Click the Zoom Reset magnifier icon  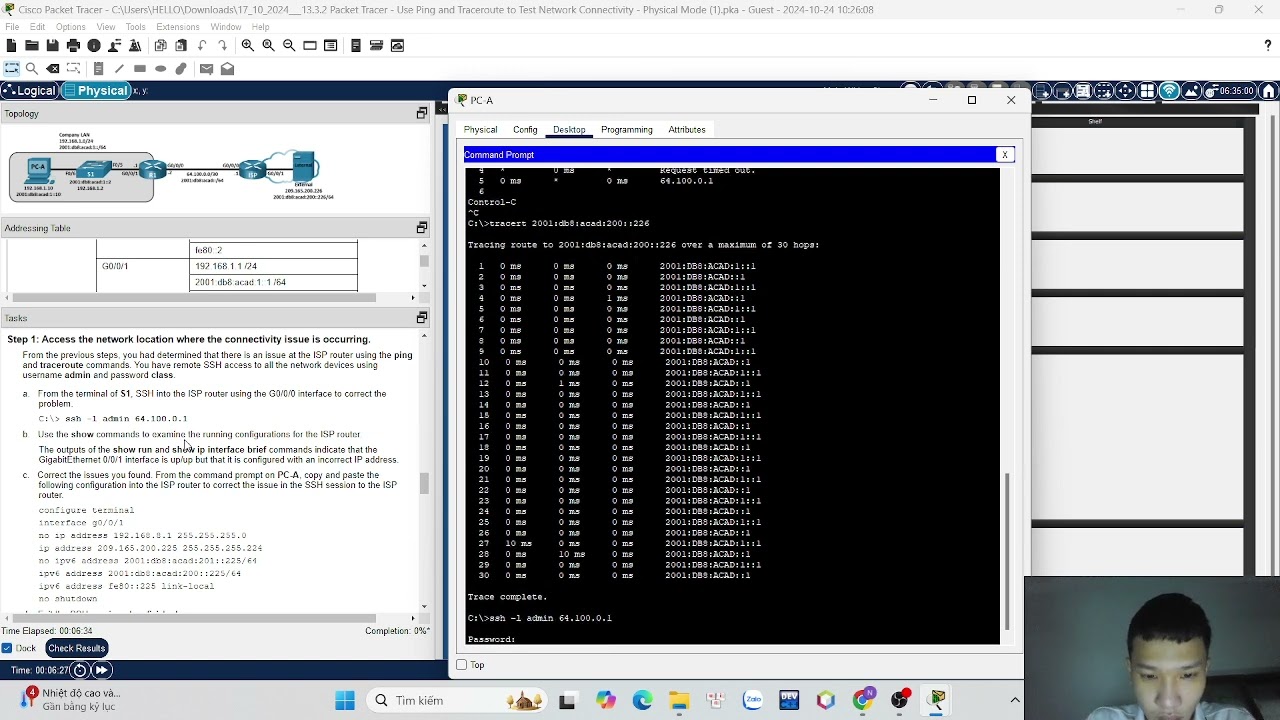tap(268, 46)
